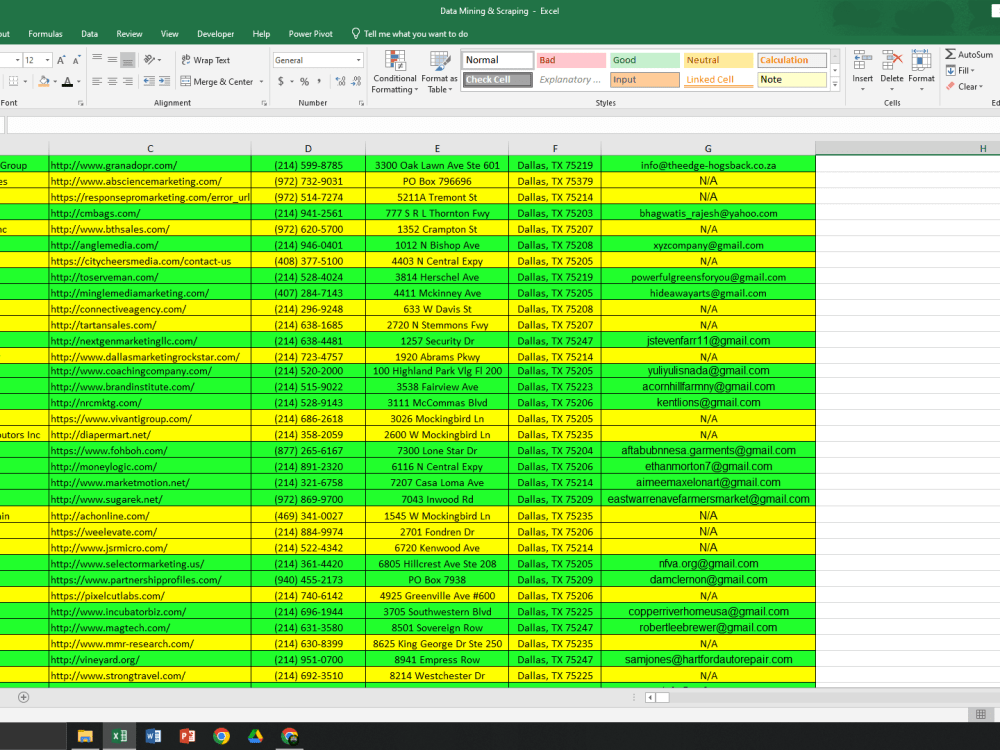
Task: Align cell text to the right
Action: (128, 81)
